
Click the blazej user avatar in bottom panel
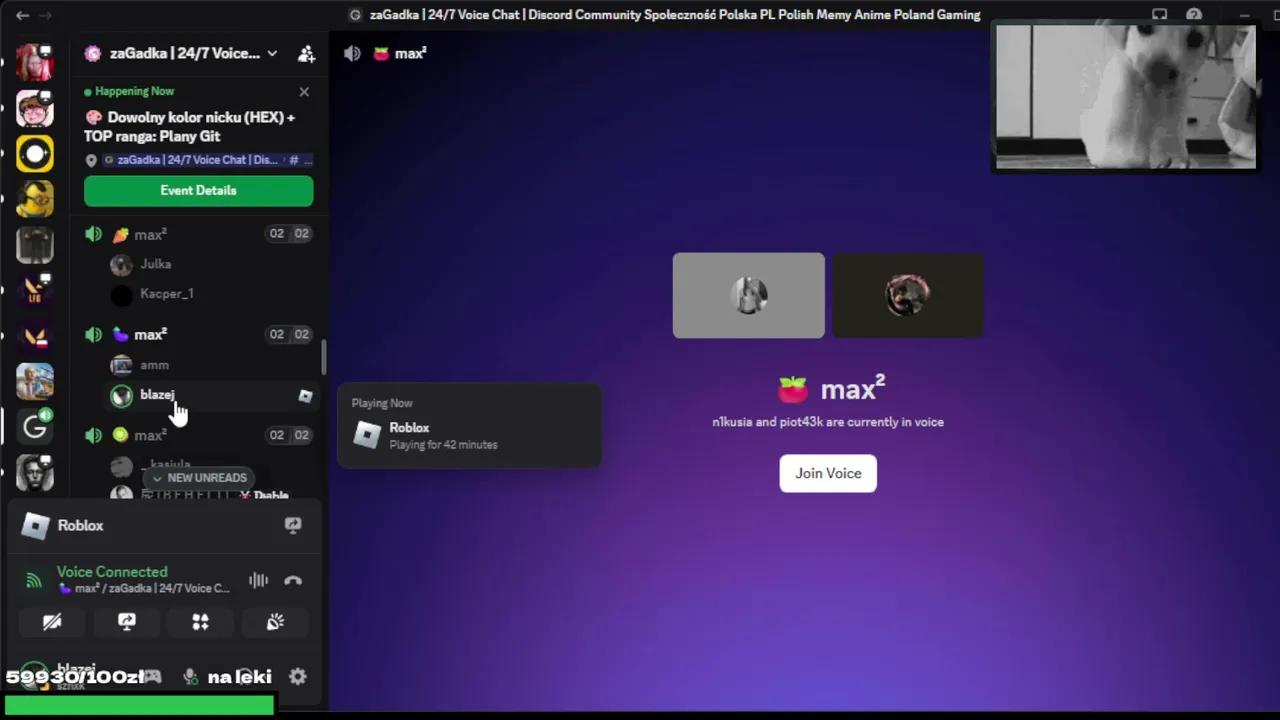(34, 676)
